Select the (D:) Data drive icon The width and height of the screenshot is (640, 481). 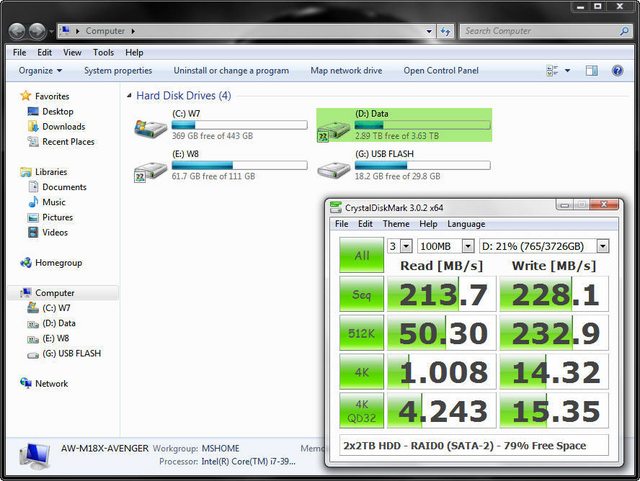click(333, 131)
